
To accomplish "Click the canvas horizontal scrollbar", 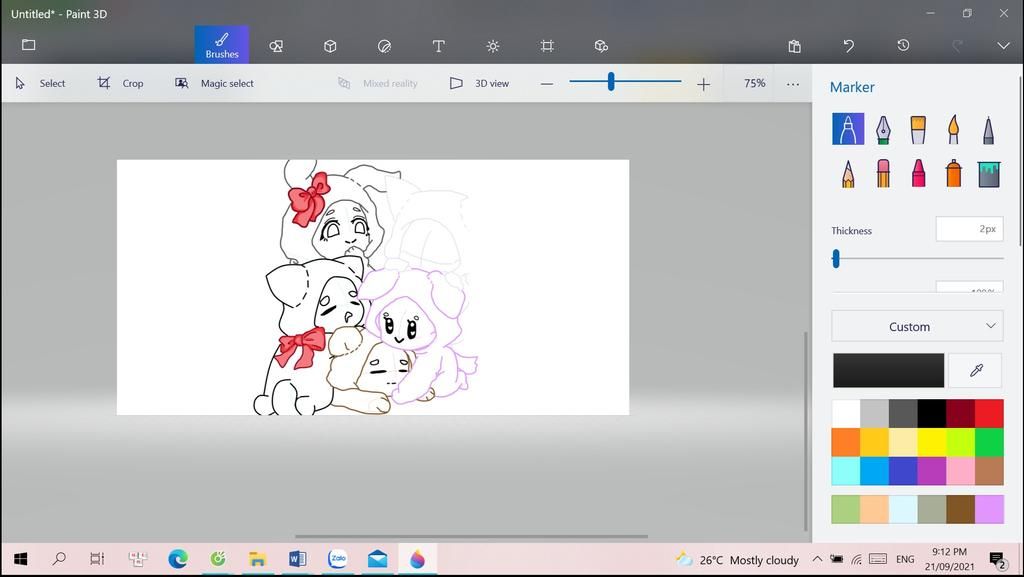I will (471, 537).
